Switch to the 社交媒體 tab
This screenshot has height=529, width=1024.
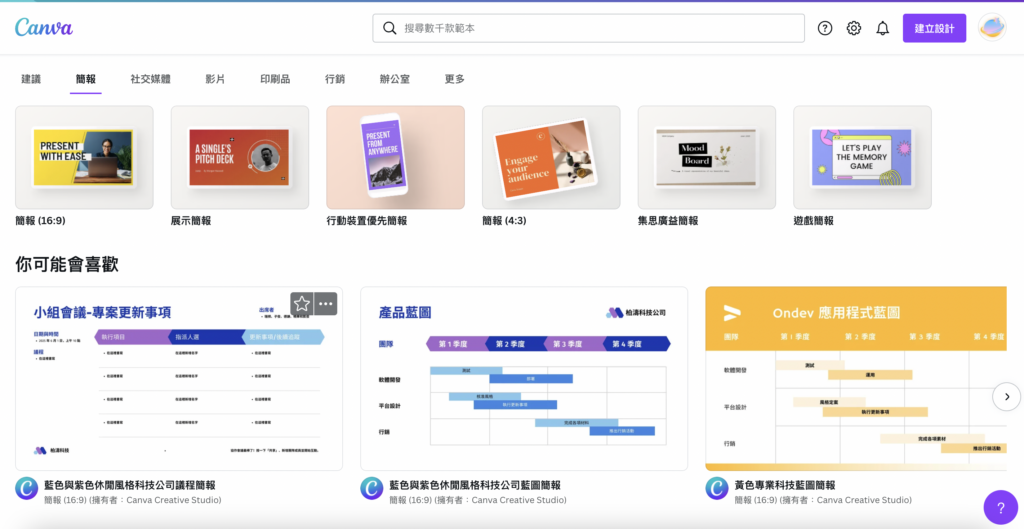click(x=150, y=79)
